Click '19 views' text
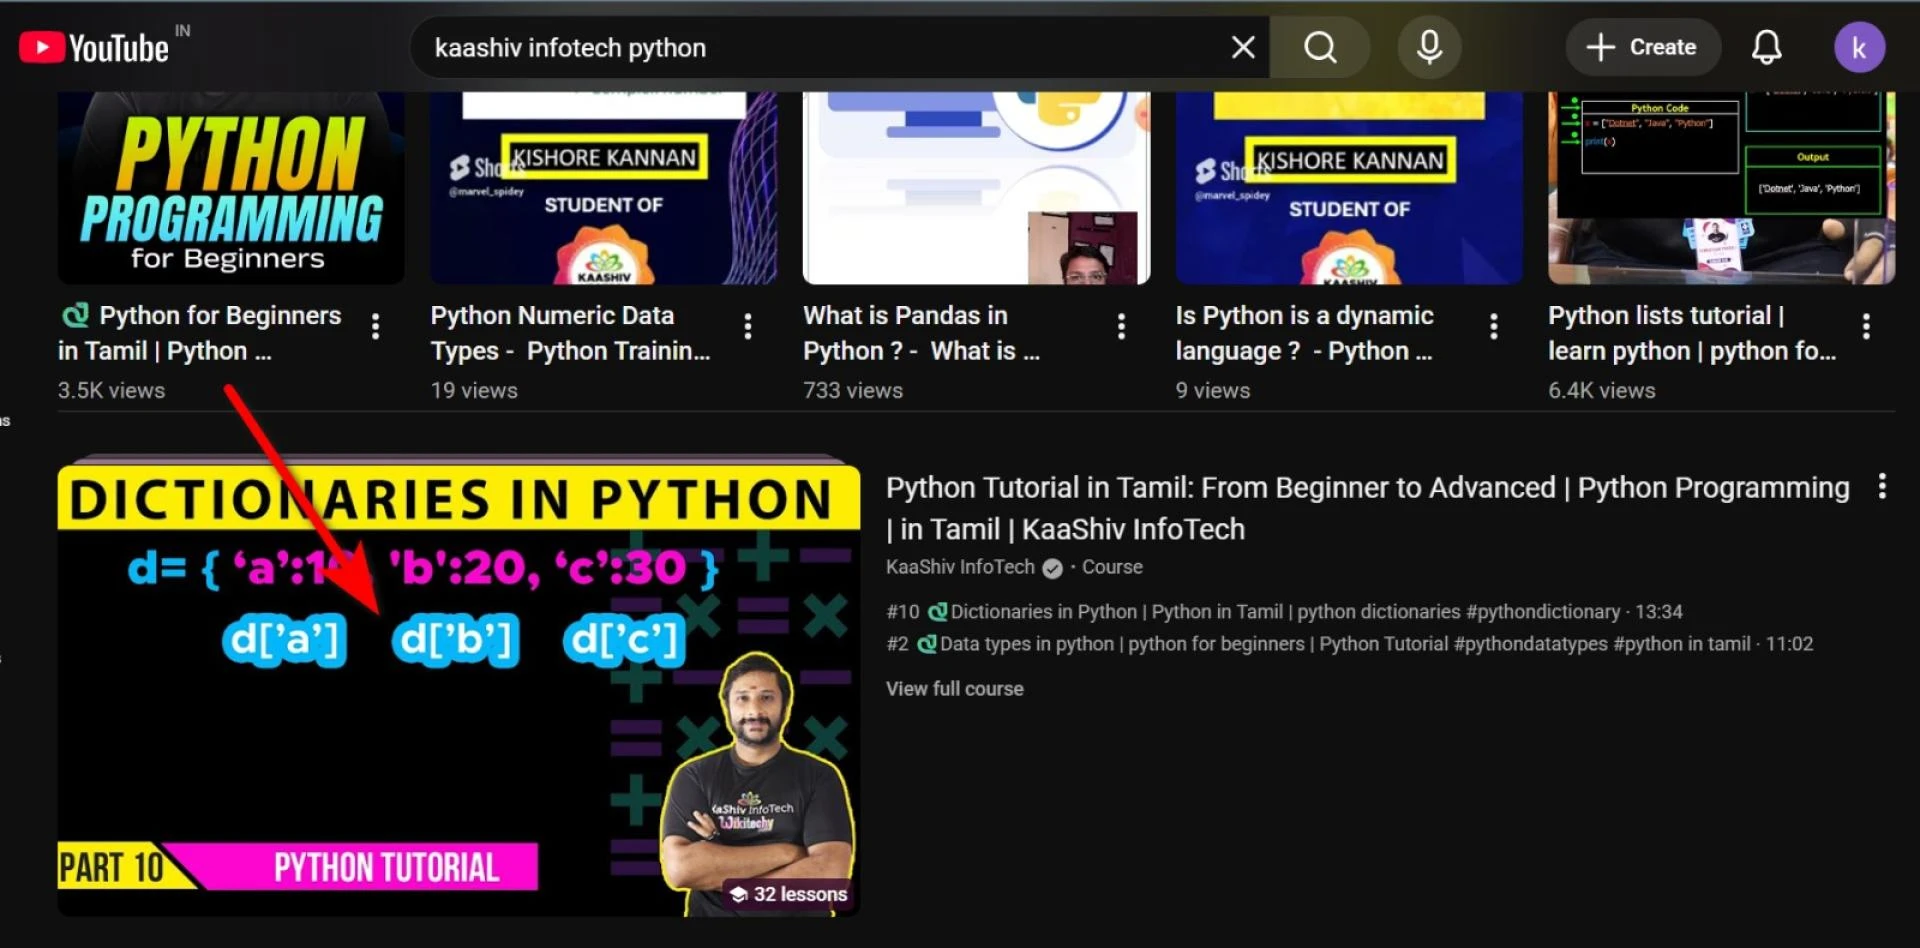This screenshot has width=1920, height=948. pos(474,391)
